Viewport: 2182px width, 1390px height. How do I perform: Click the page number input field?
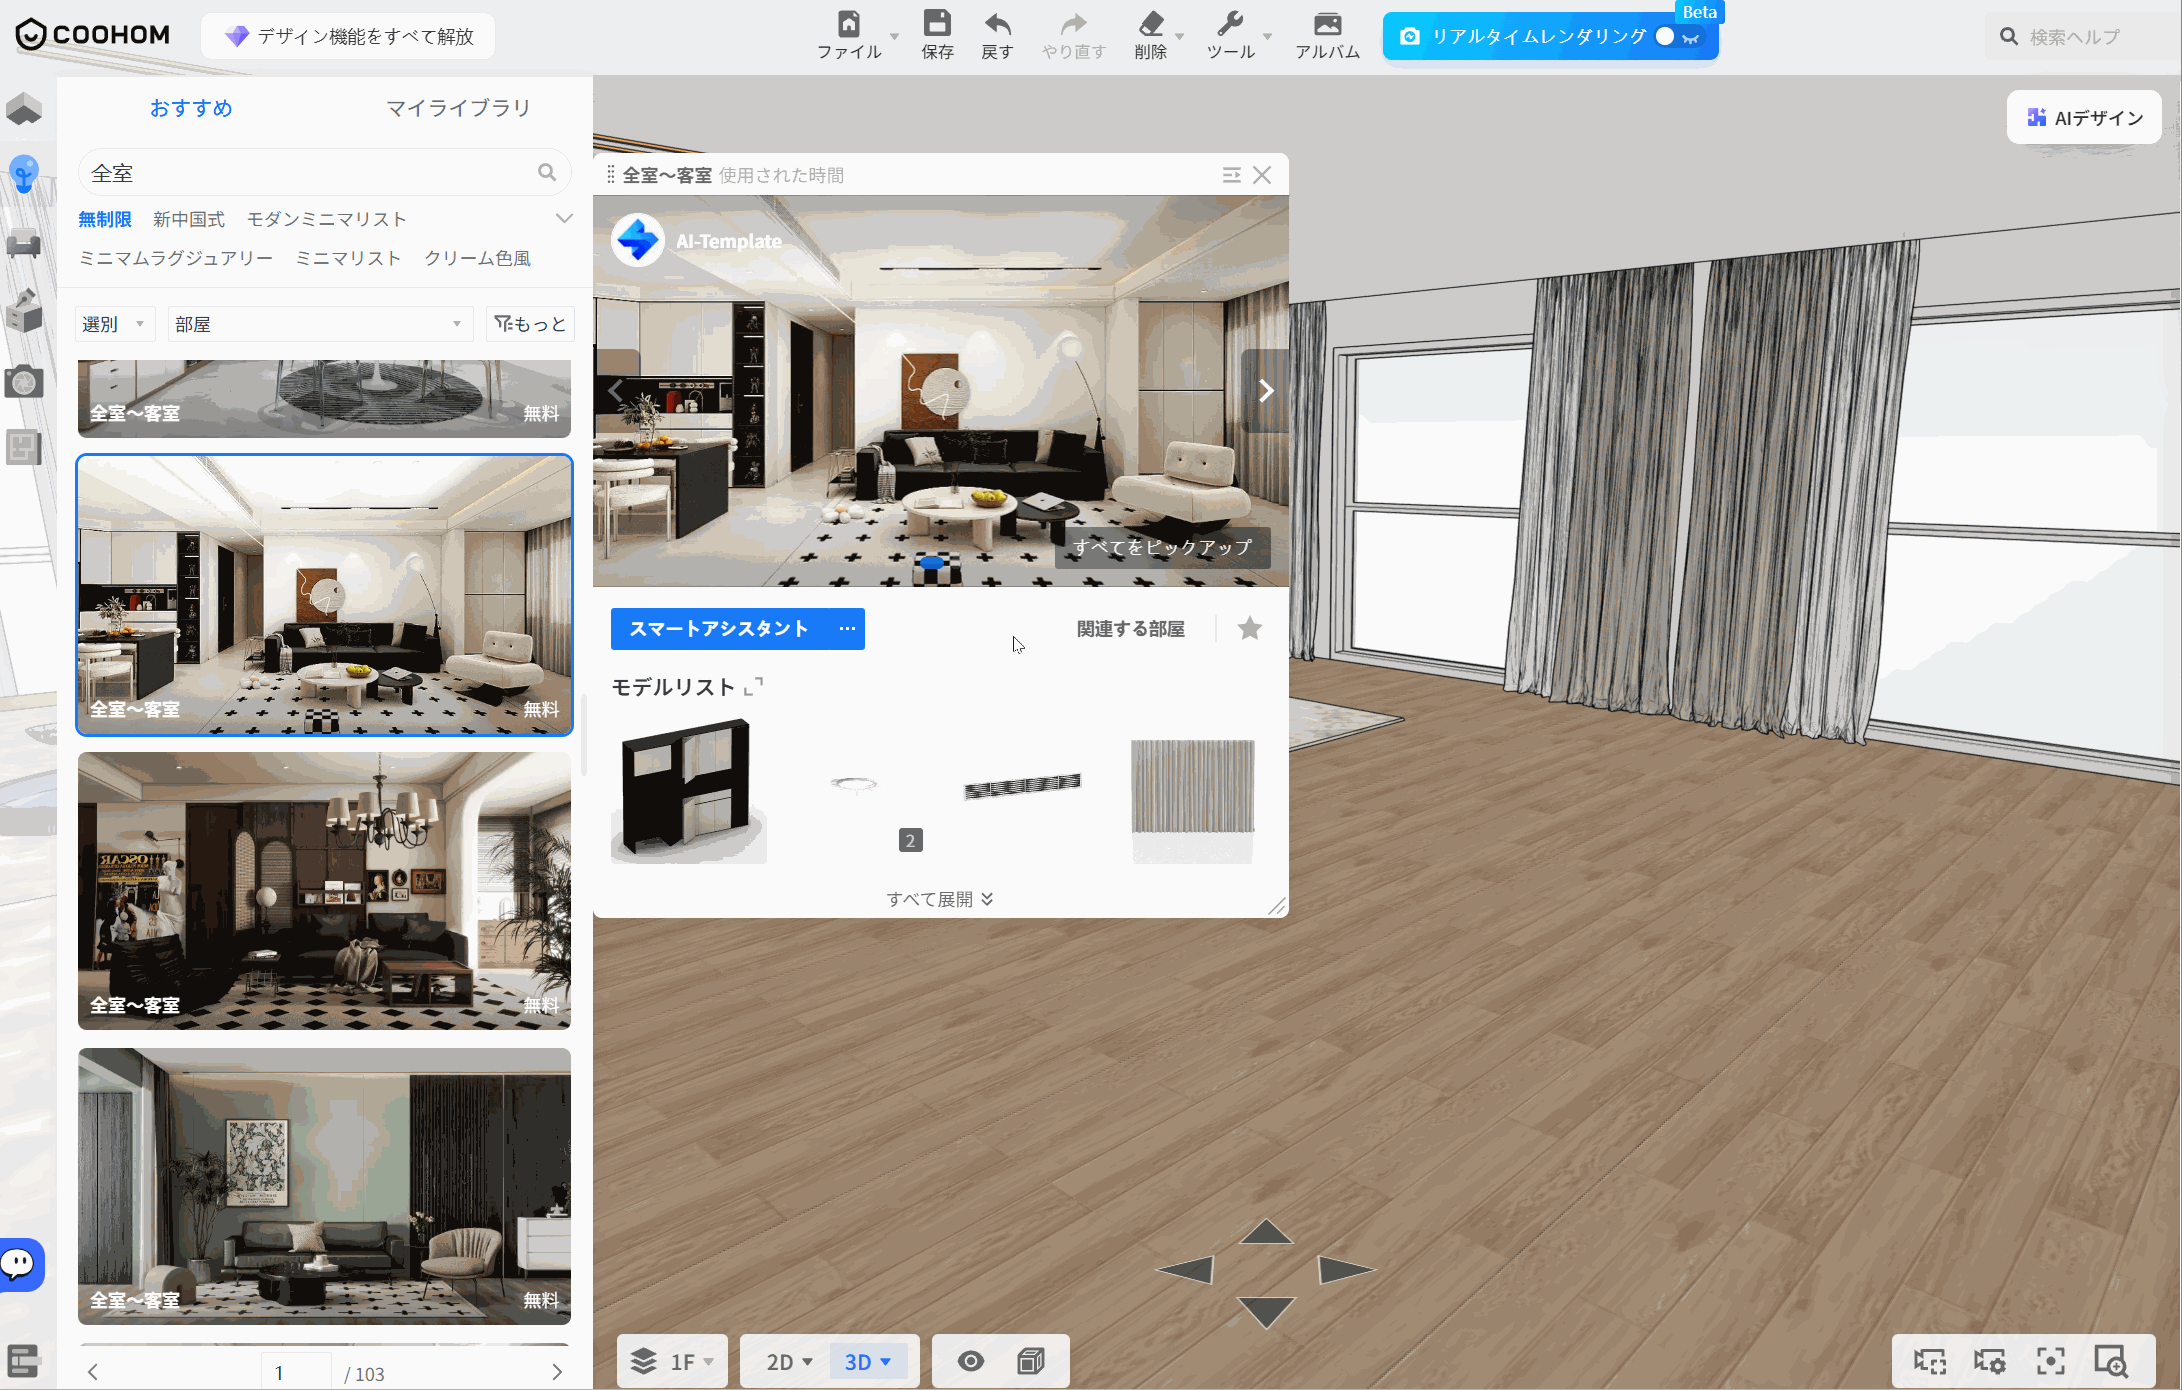(x=296, y=1373)
